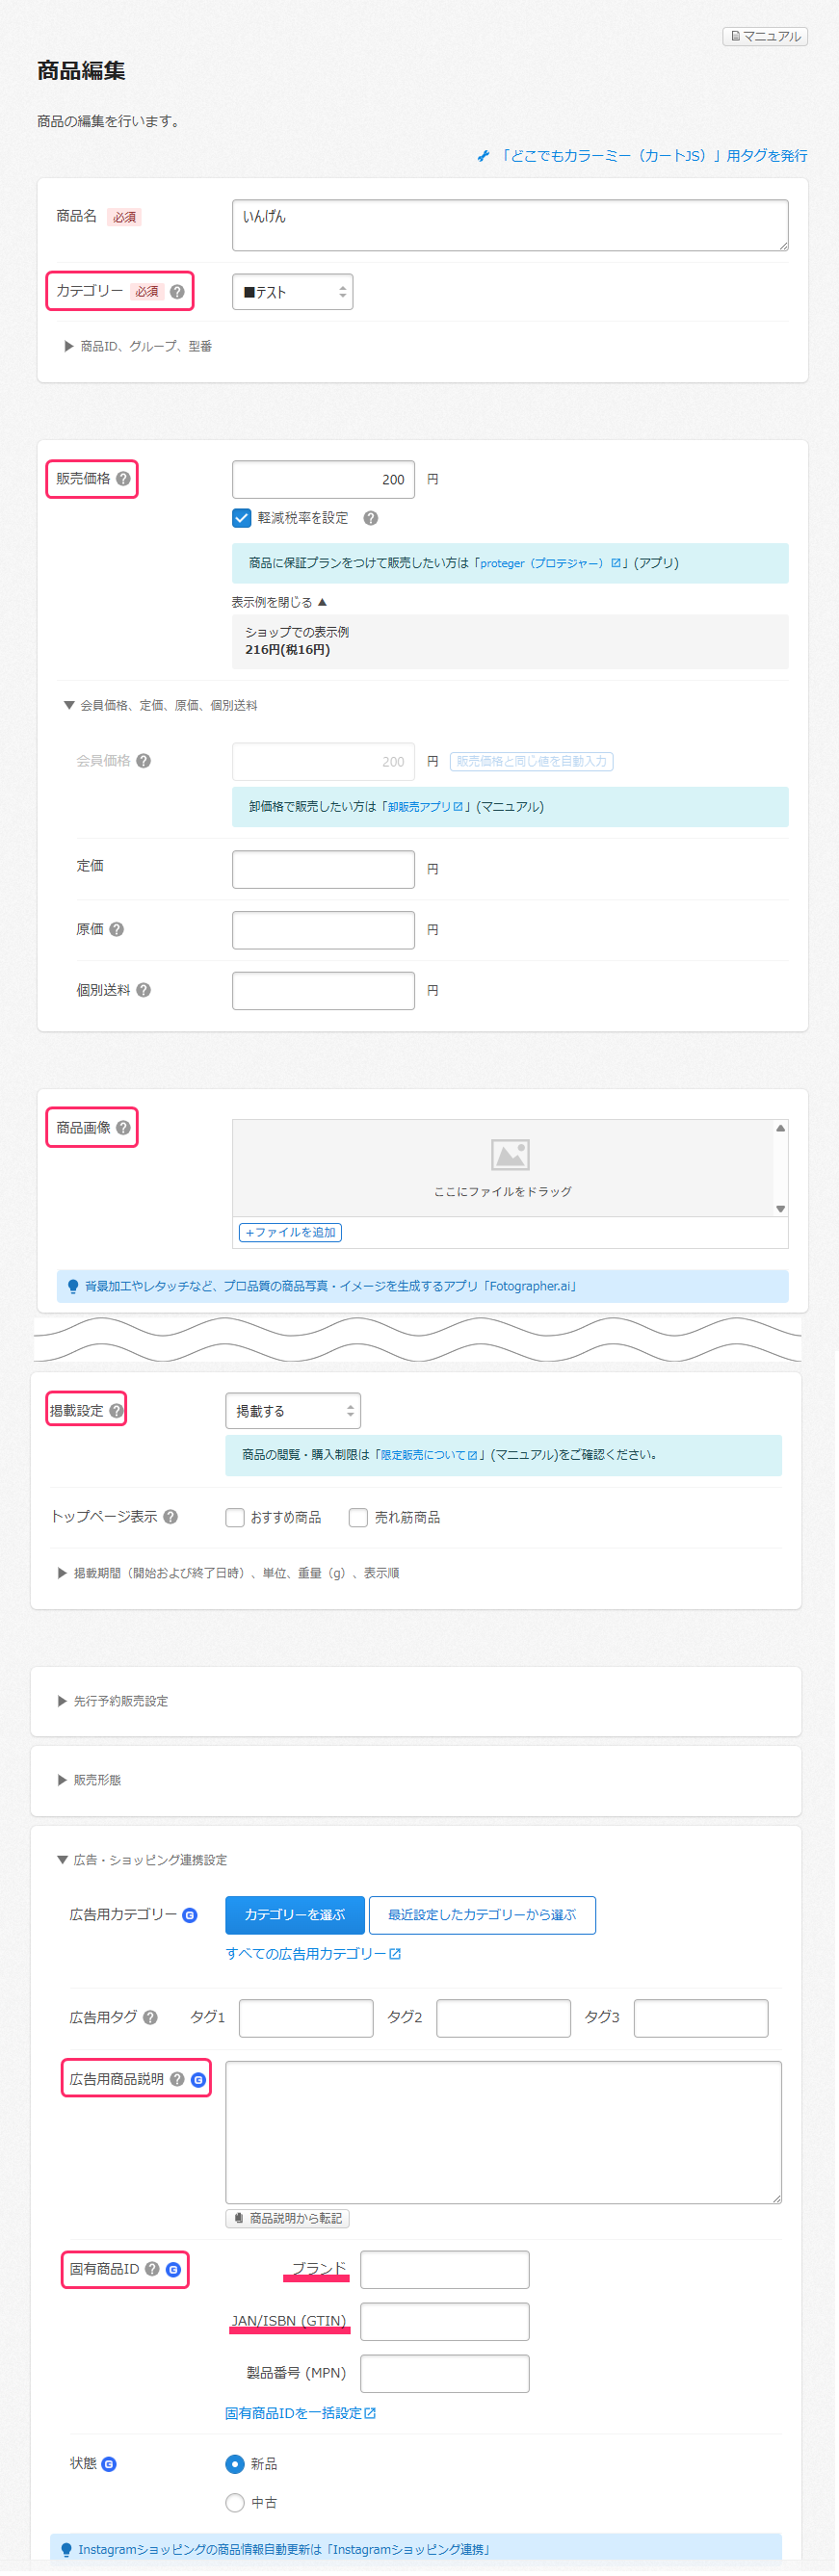This screenshot has width=839, height=2576.
Task: Click help icon beside 商品画像
Action: click(123, 1128)
